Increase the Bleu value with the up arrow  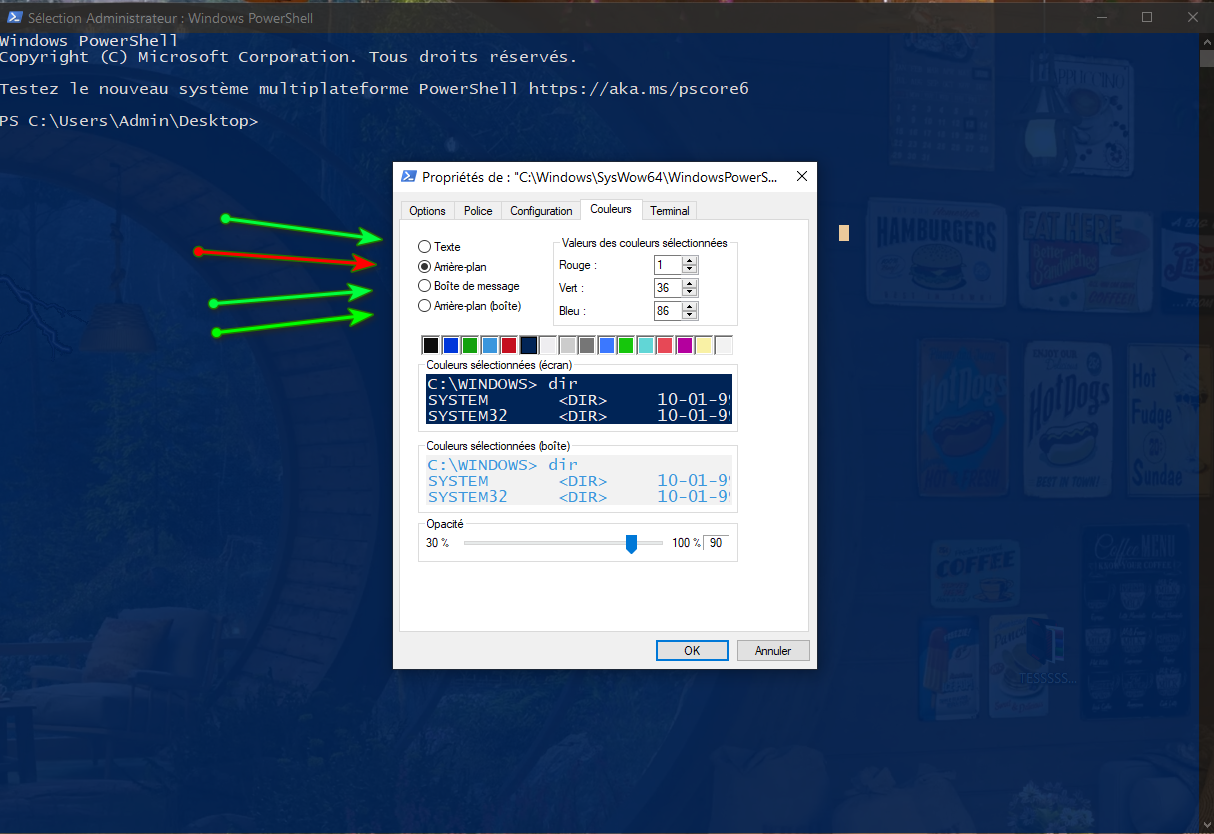pos(690,307)
